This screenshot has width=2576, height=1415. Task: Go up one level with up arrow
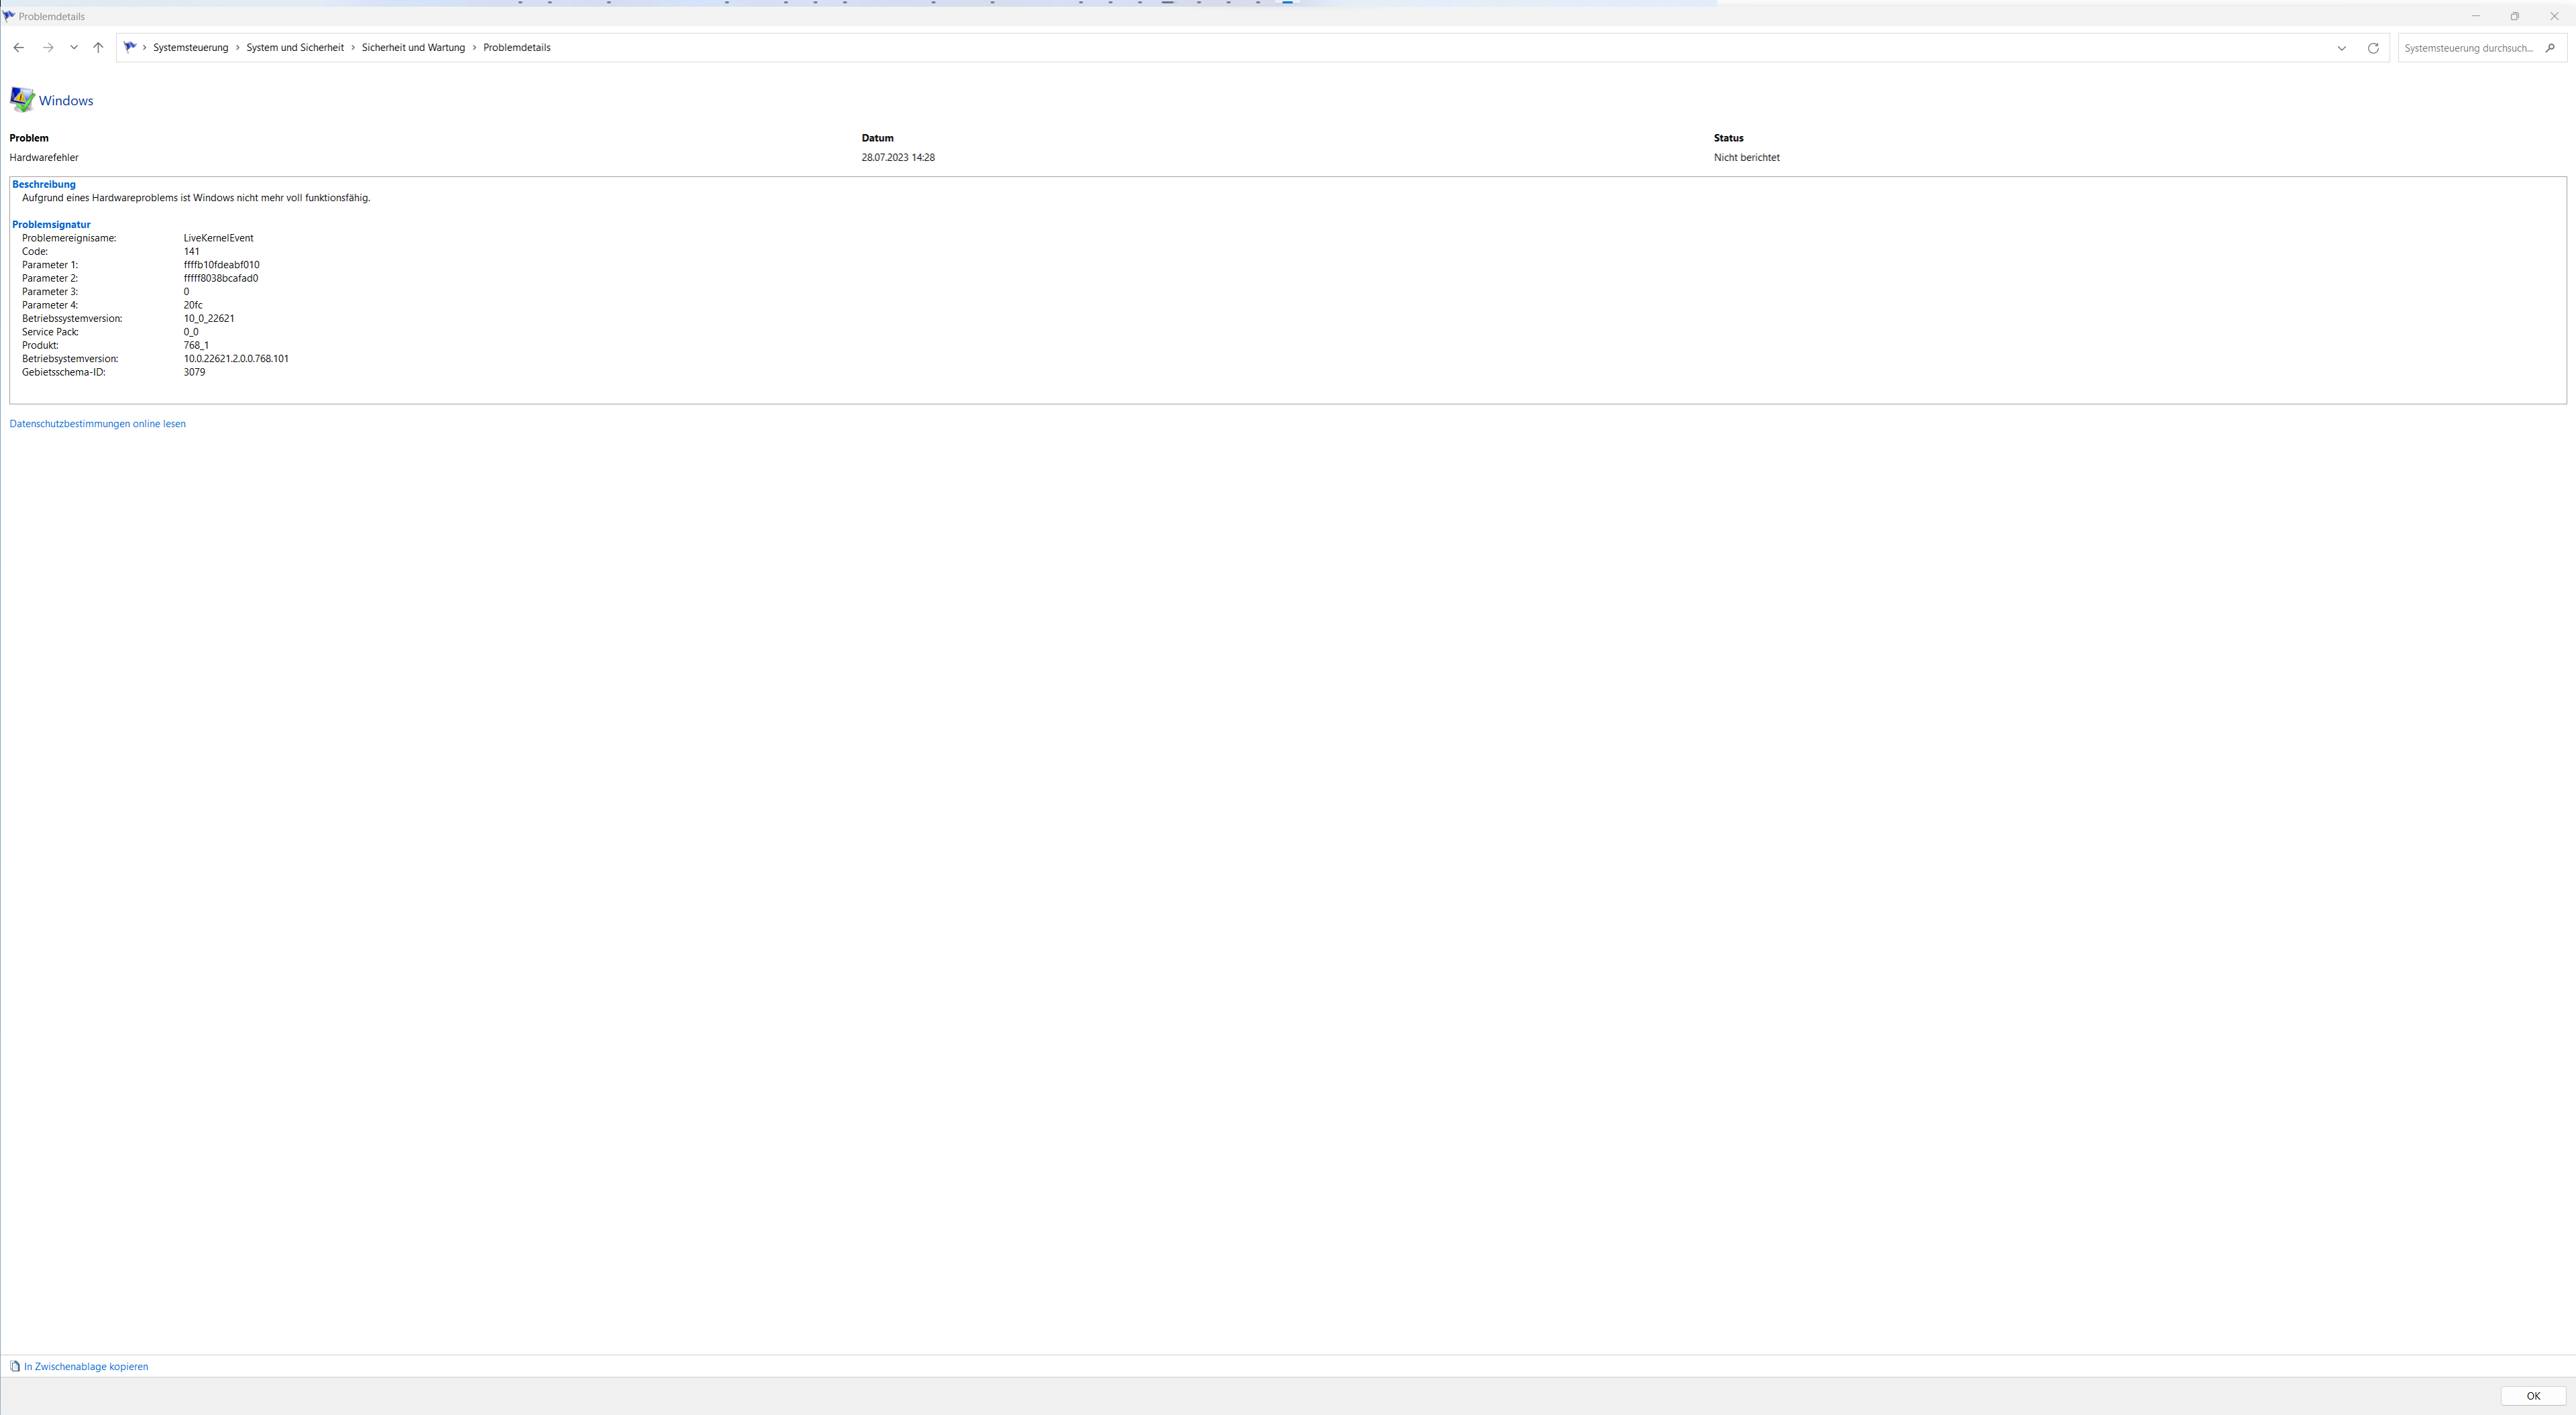coord(98,48)
